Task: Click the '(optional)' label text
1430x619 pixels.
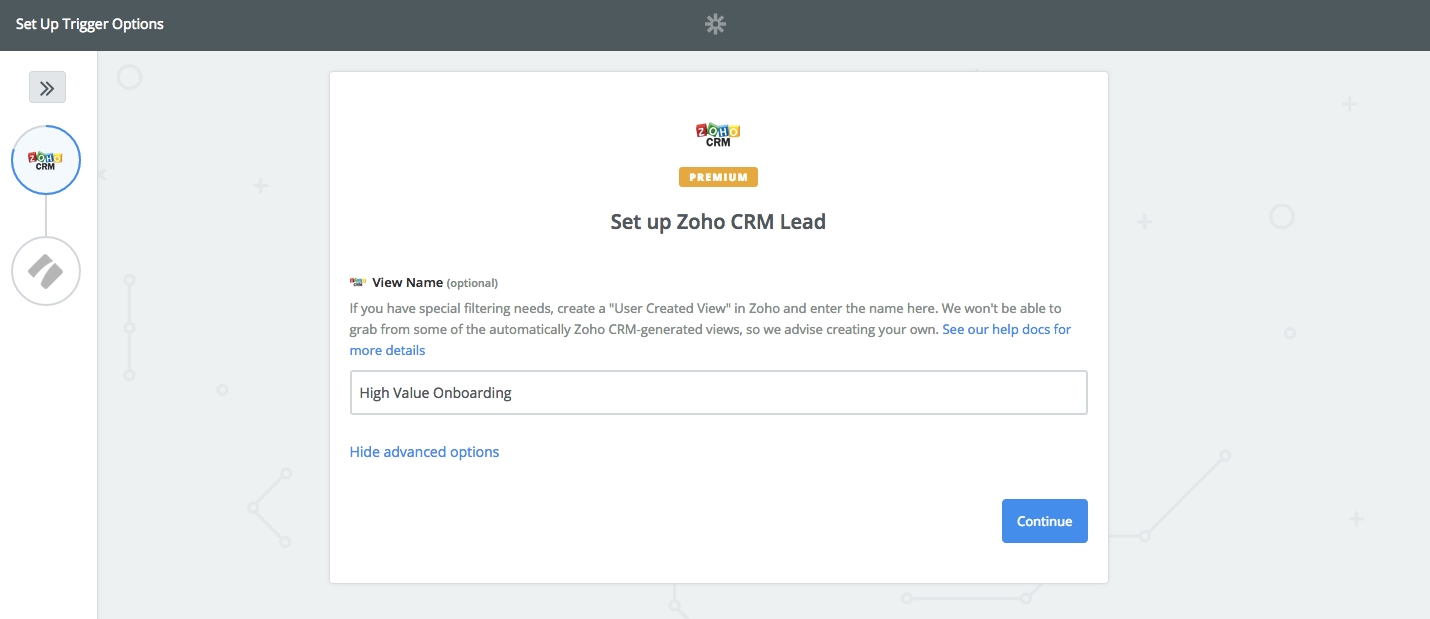Action: pos(472,283)
